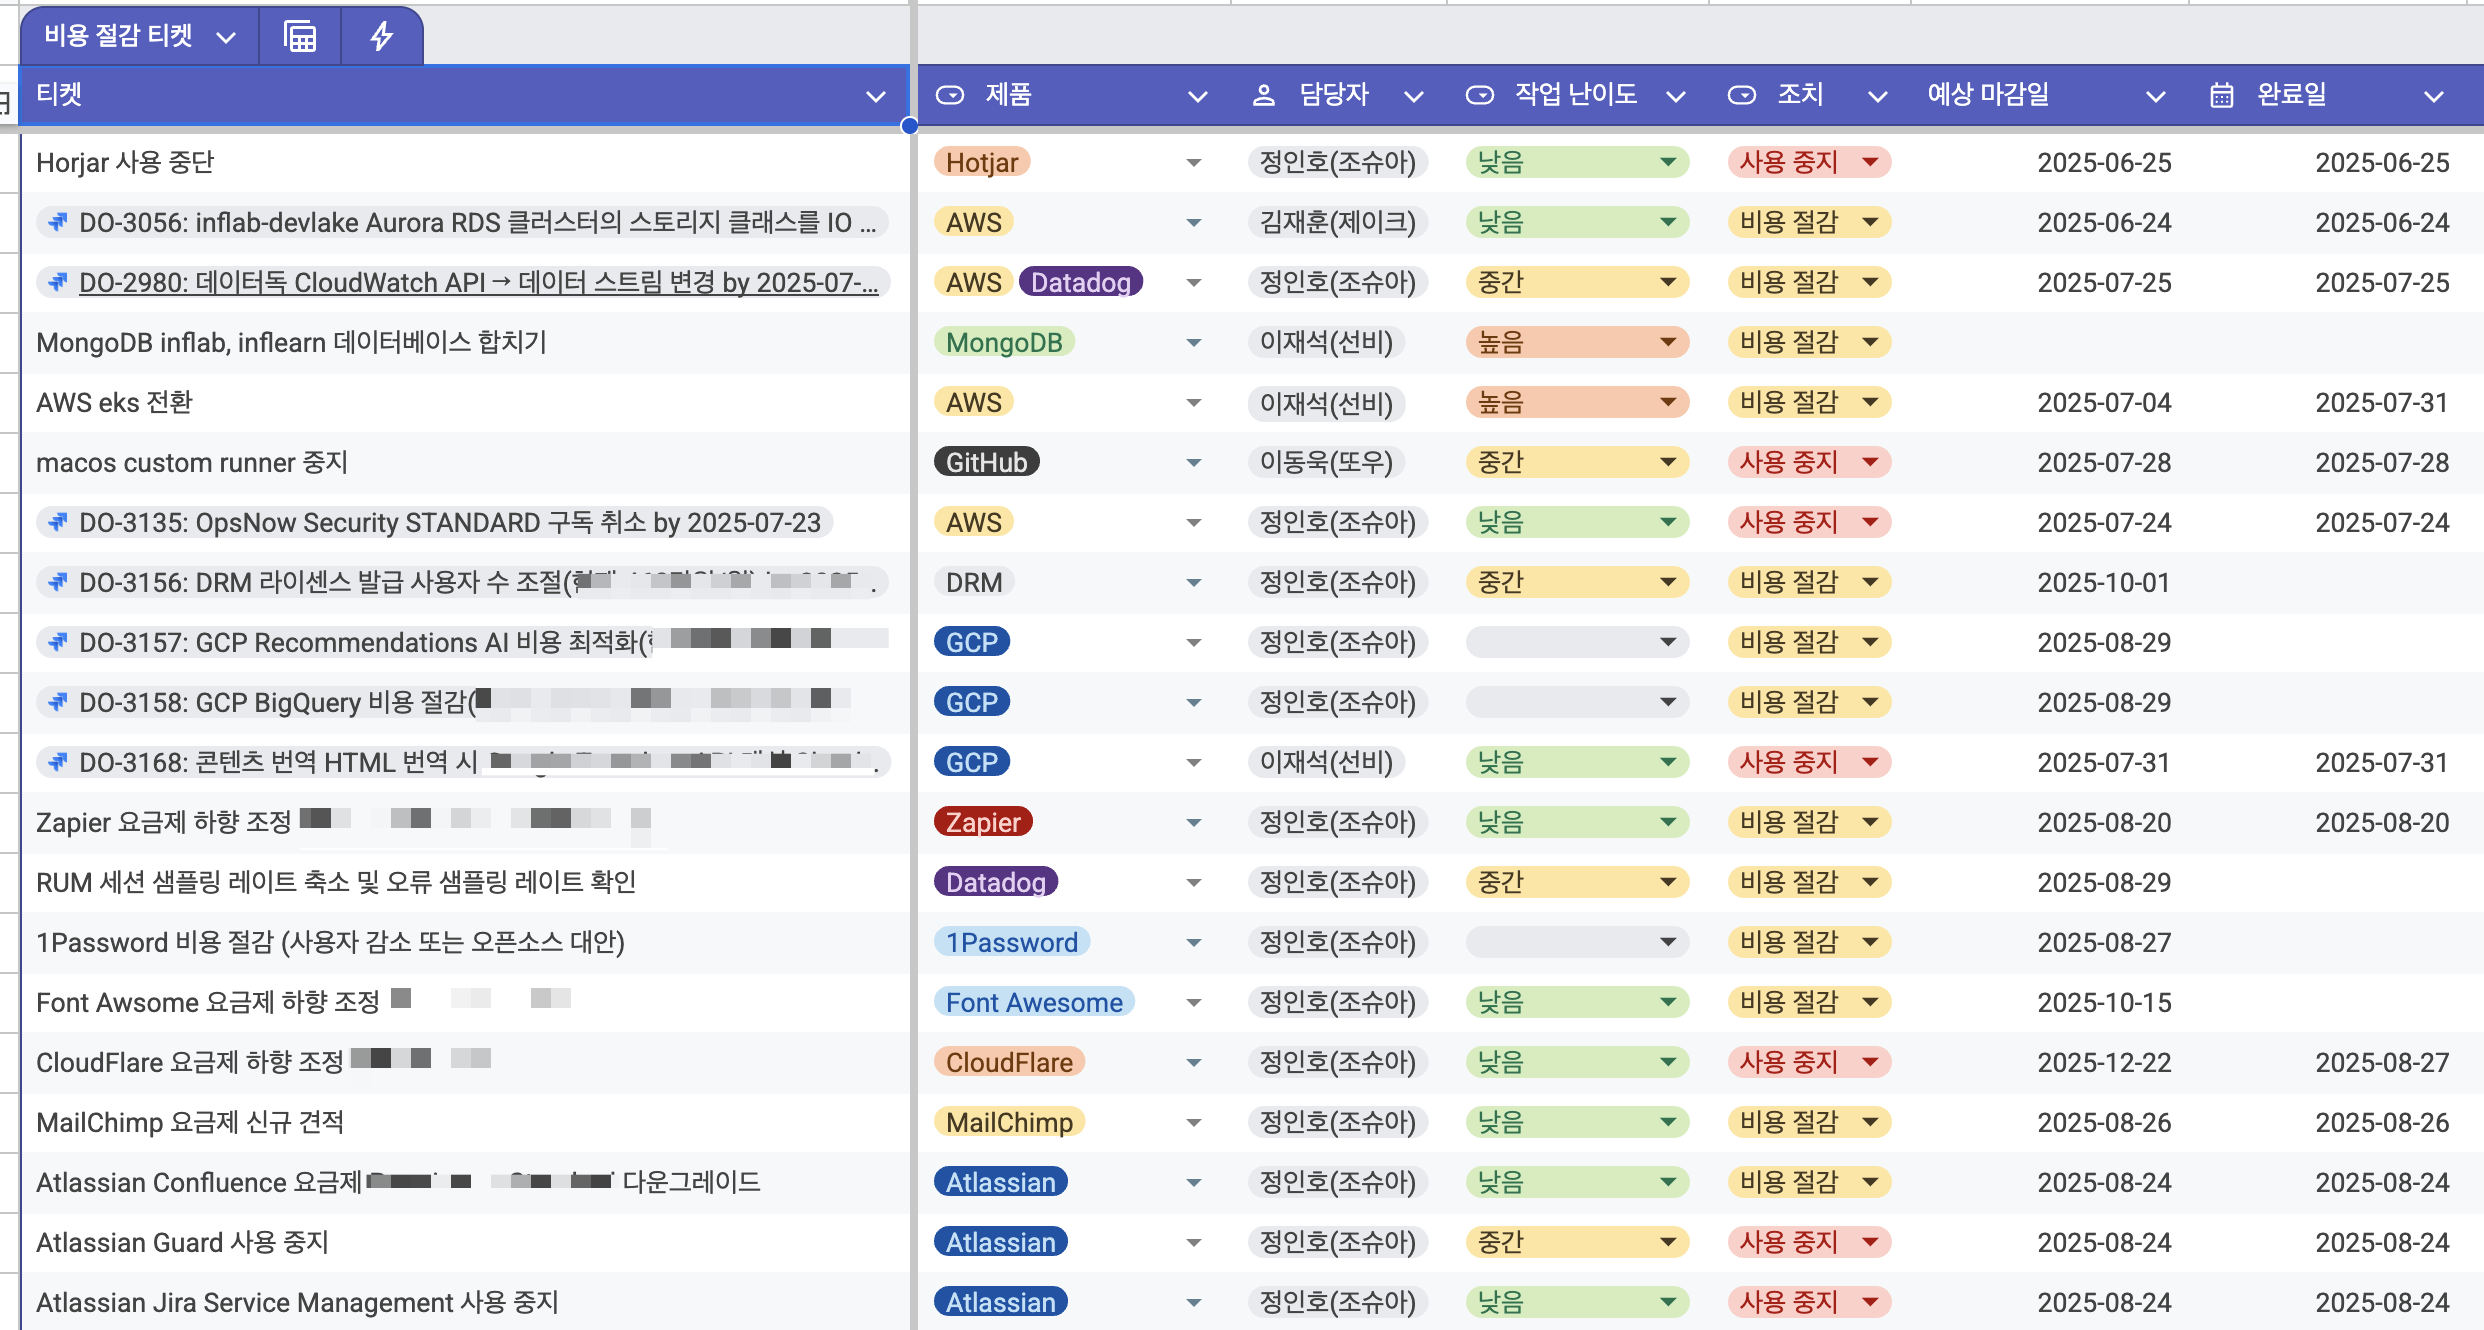Click the red Zapier product tag

tap(982, 822)
